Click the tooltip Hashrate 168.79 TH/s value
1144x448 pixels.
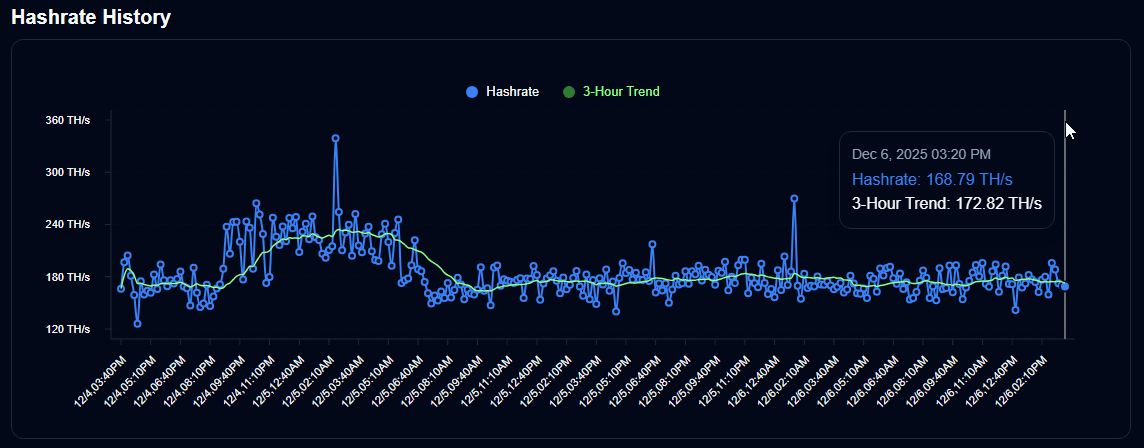932,179
